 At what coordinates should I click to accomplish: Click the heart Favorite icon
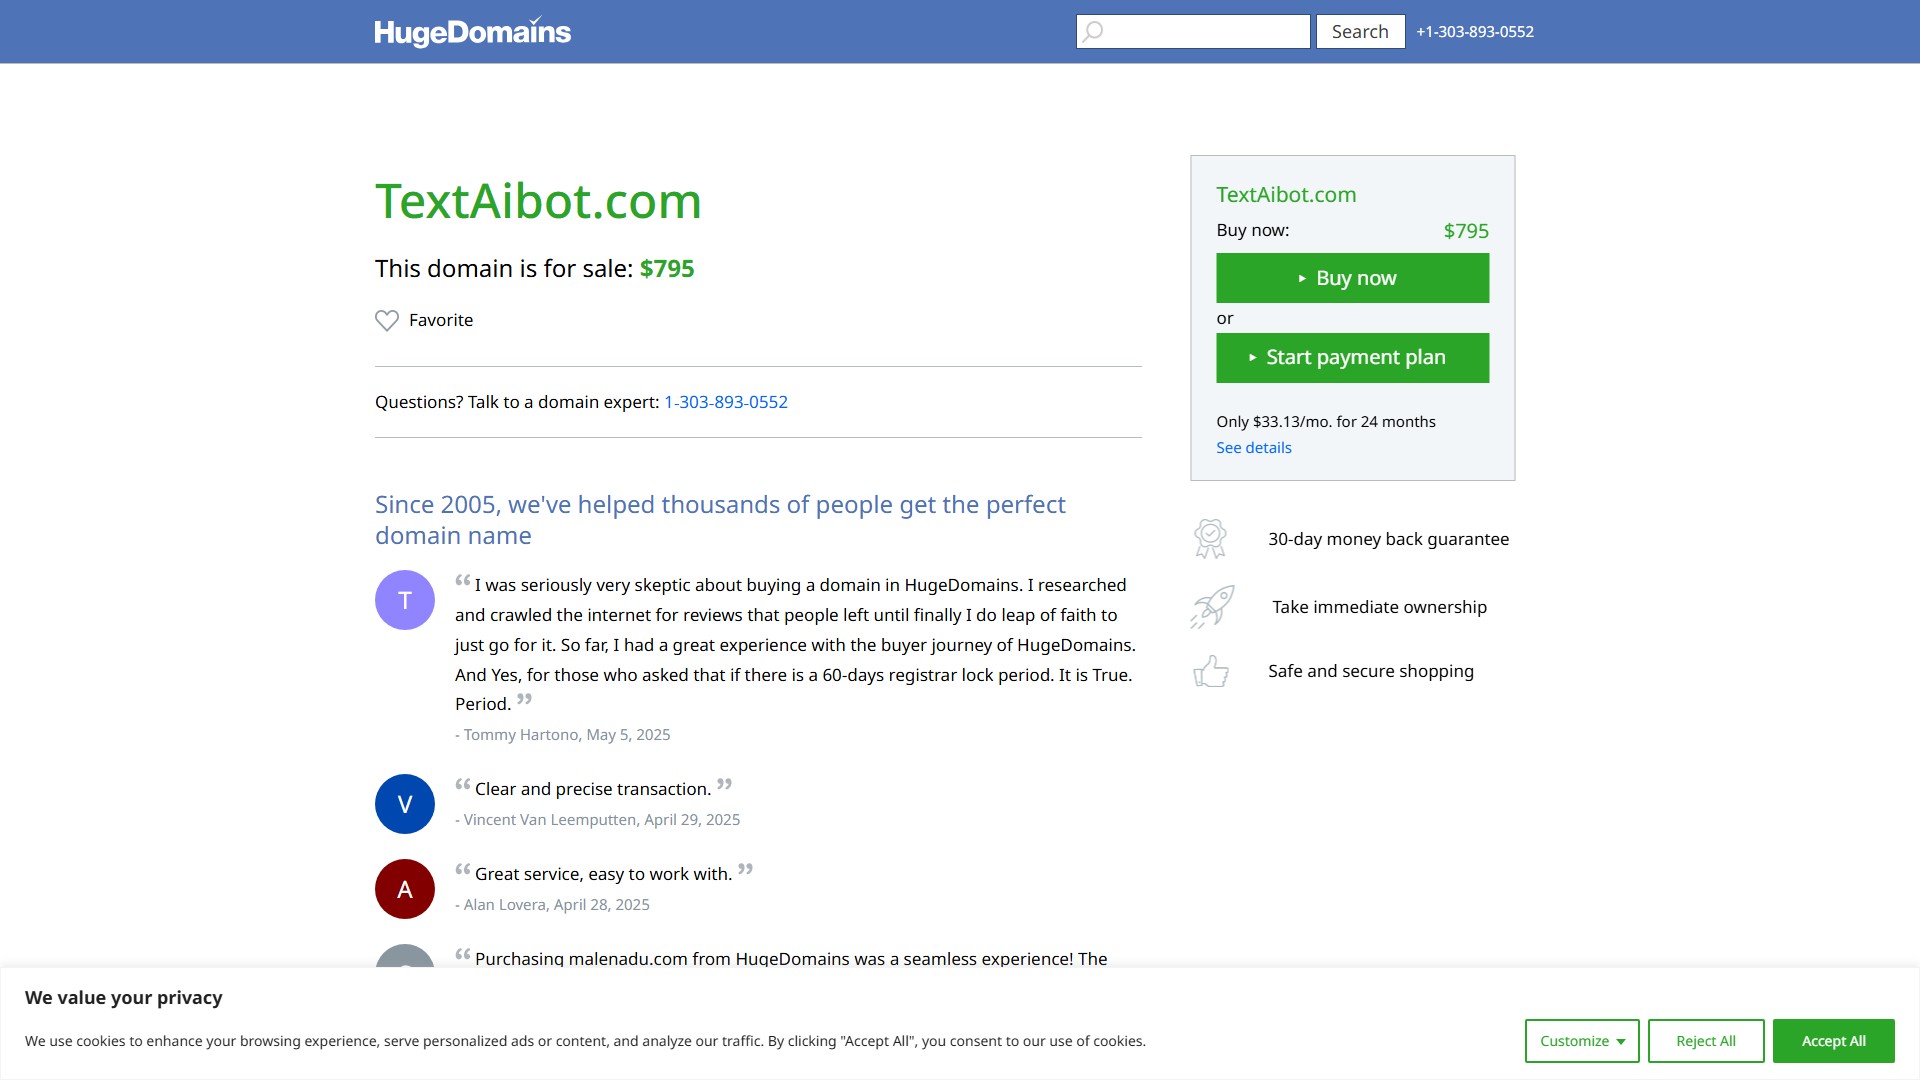point(387,320)
